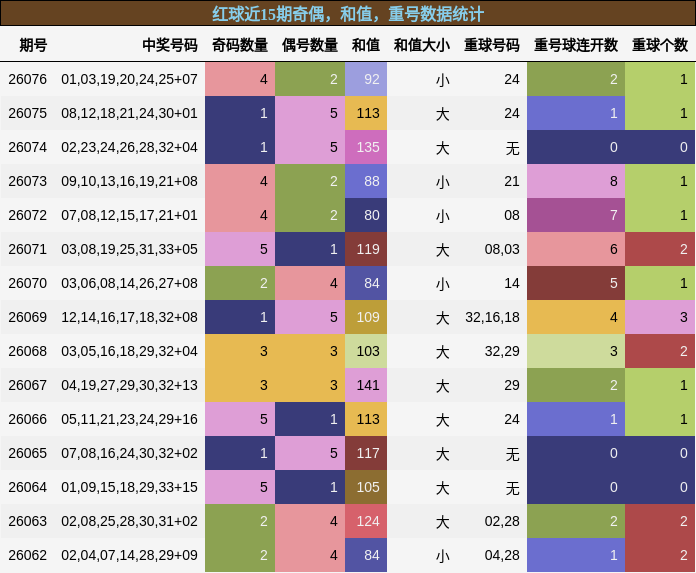Click winning numbers 05,11,21,23,24,29+16
This screenshot has width=696, height=573.
(x=130, y=419)
